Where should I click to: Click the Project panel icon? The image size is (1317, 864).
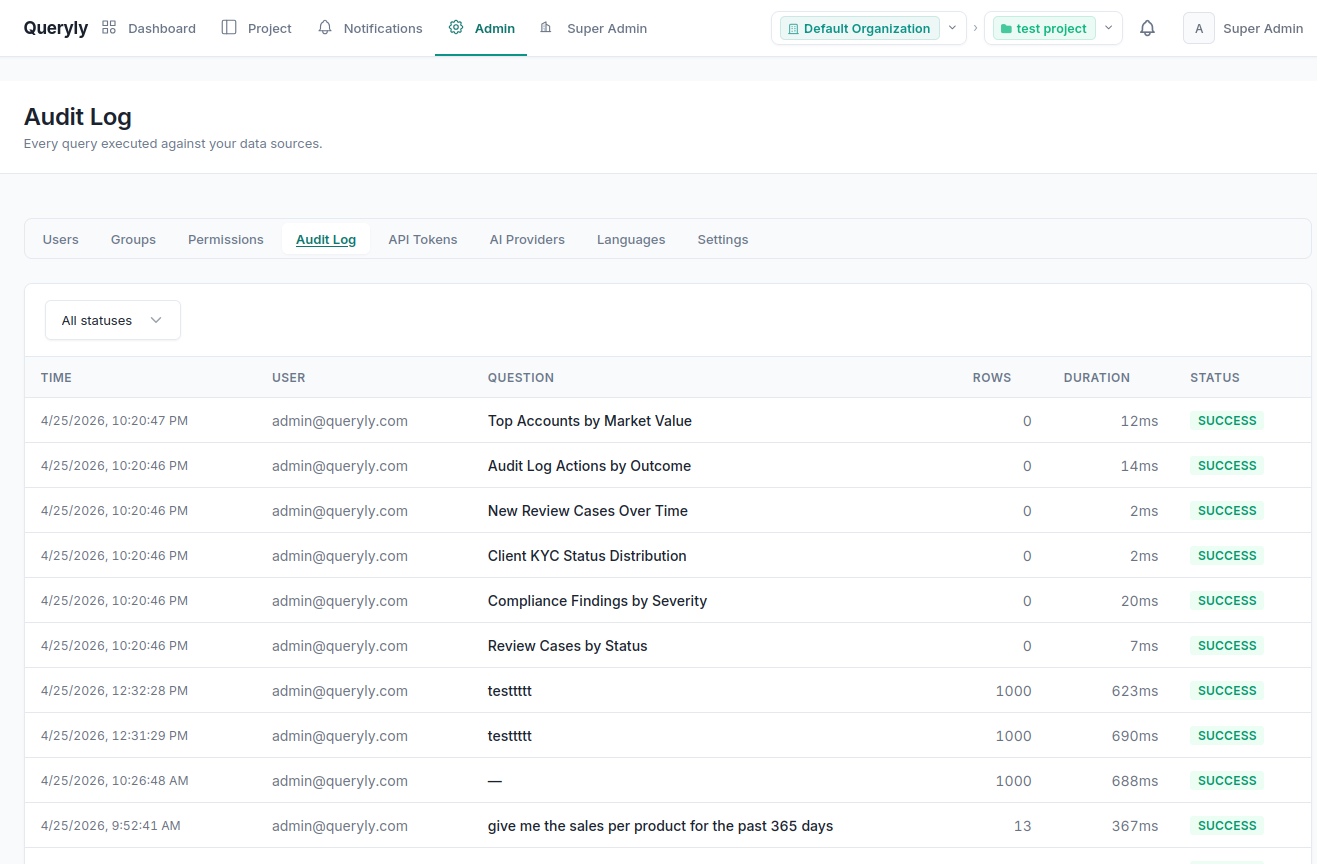[227, 27]
